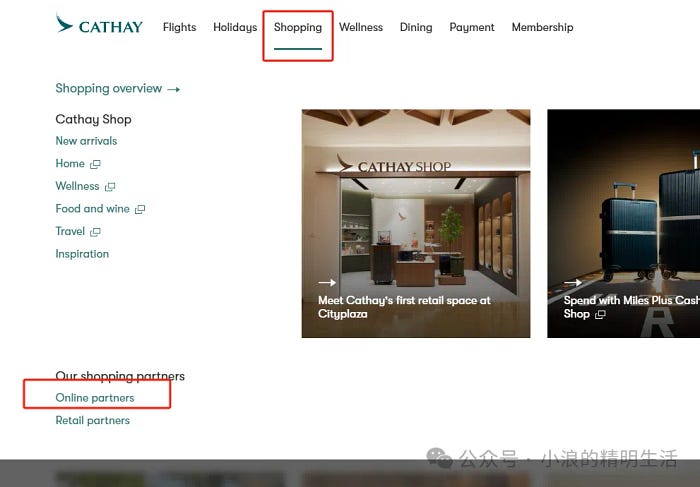Open Online partners link
The width and height of the screenshot is (700, 487).
click(x=95, y=398)
